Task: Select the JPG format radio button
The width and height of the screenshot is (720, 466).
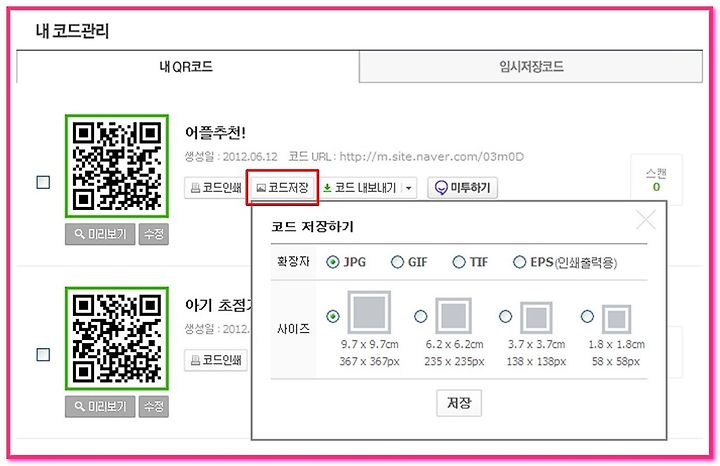Action: pyautogui.click(x=332, y=262)
